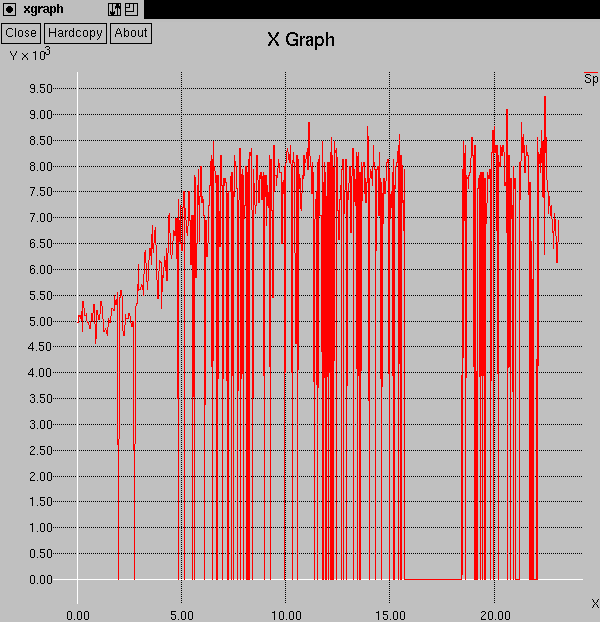The height and width of the screenshot is (622, 600).
Task: Click the 2.50 tick label on Y axis
Action: [x=40, y=450]
